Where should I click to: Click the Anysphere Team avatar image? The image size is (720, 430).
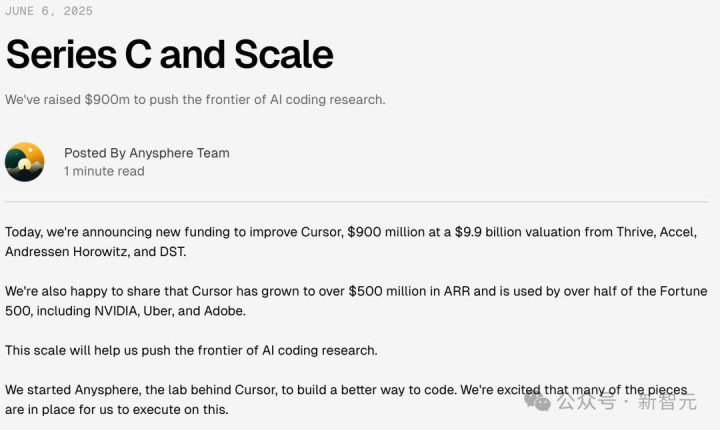click(x=24, y=162)
